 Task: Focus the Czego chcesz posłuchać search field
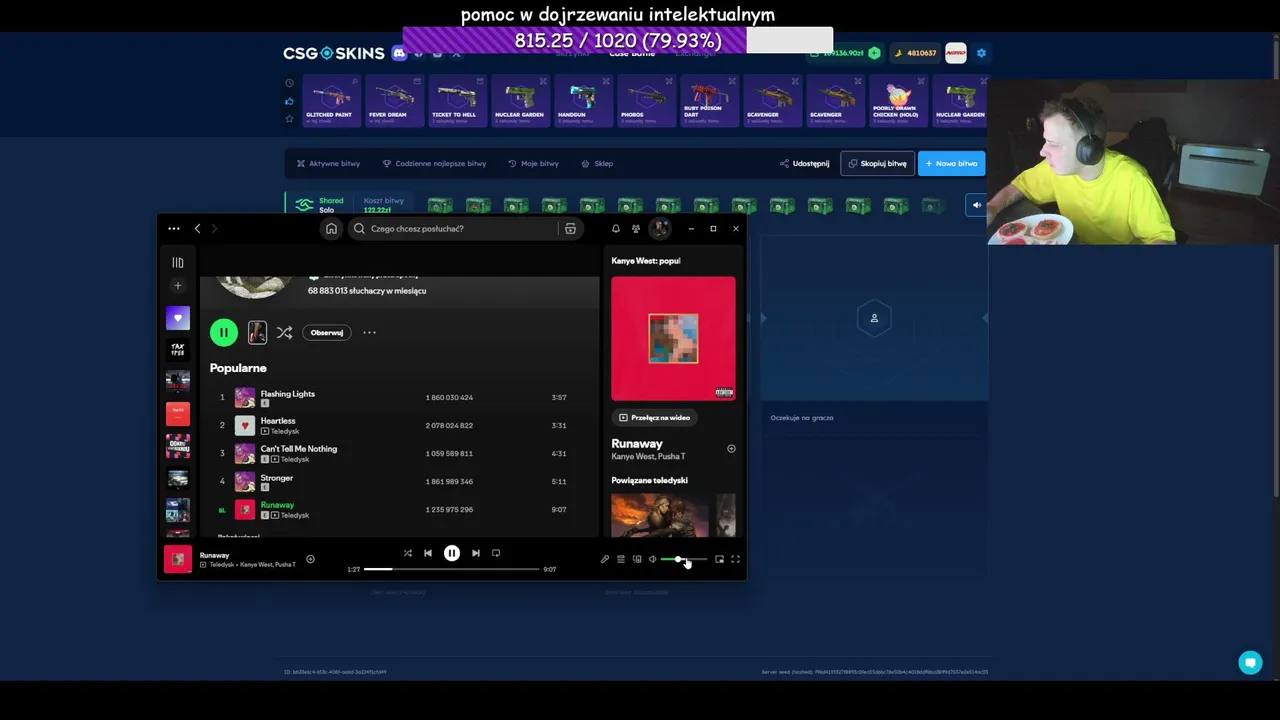coord(455,229)
